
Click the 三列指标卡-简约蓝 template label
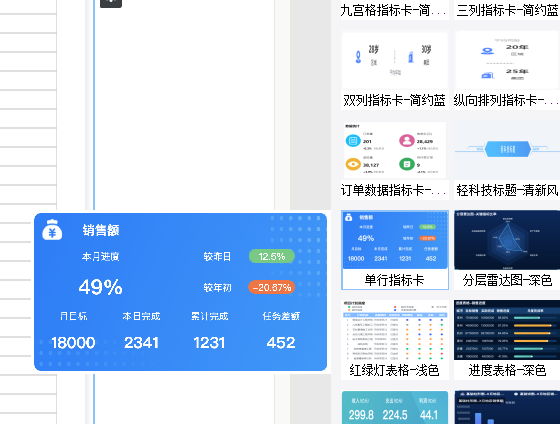[507, 10]
